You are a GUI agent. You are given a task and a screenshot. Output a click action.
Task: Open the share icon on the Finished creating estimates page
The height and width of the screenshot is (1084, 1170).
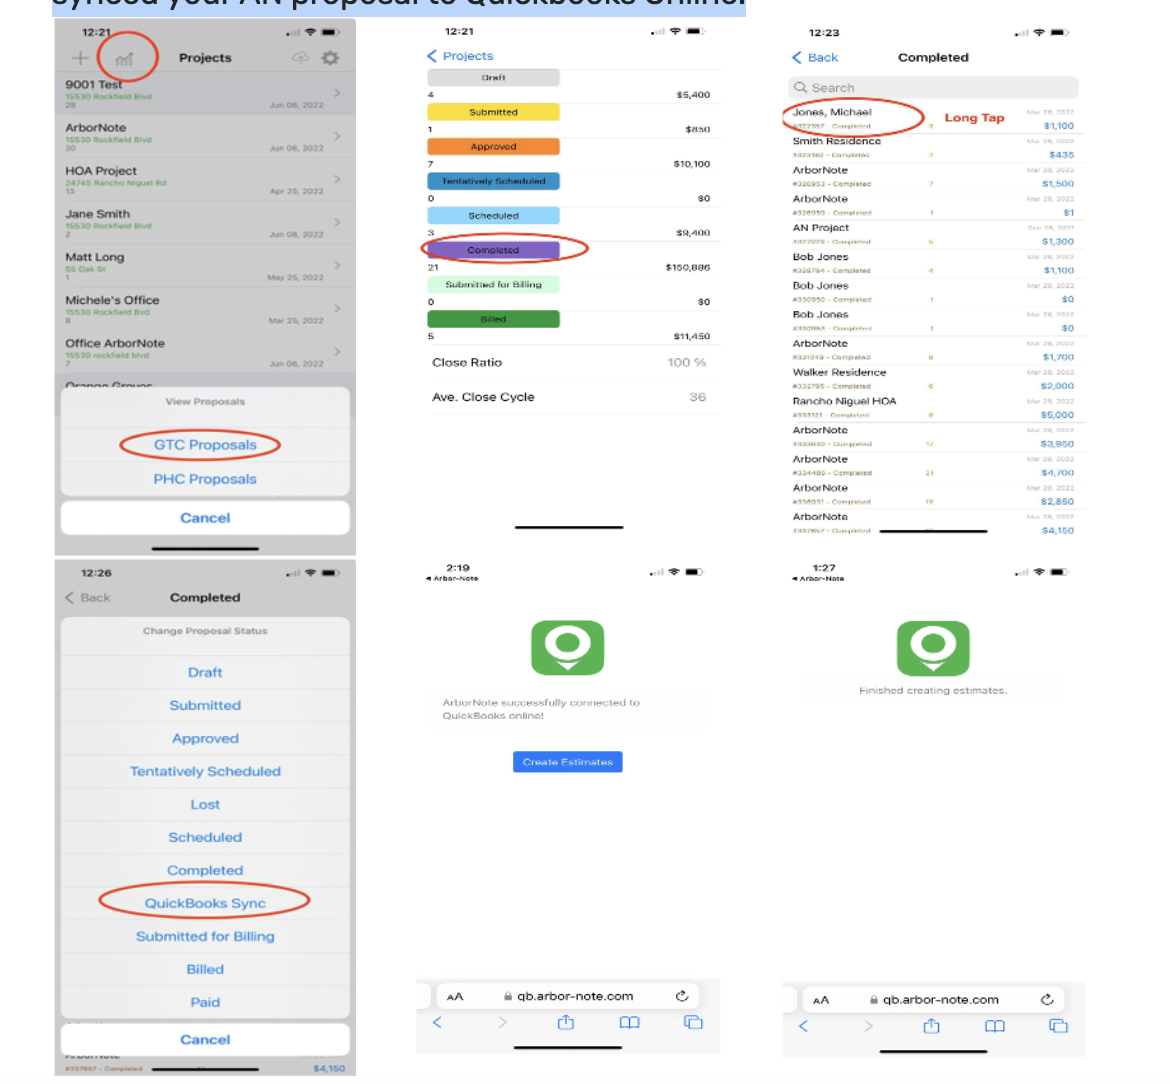(x=931, y=1026)
